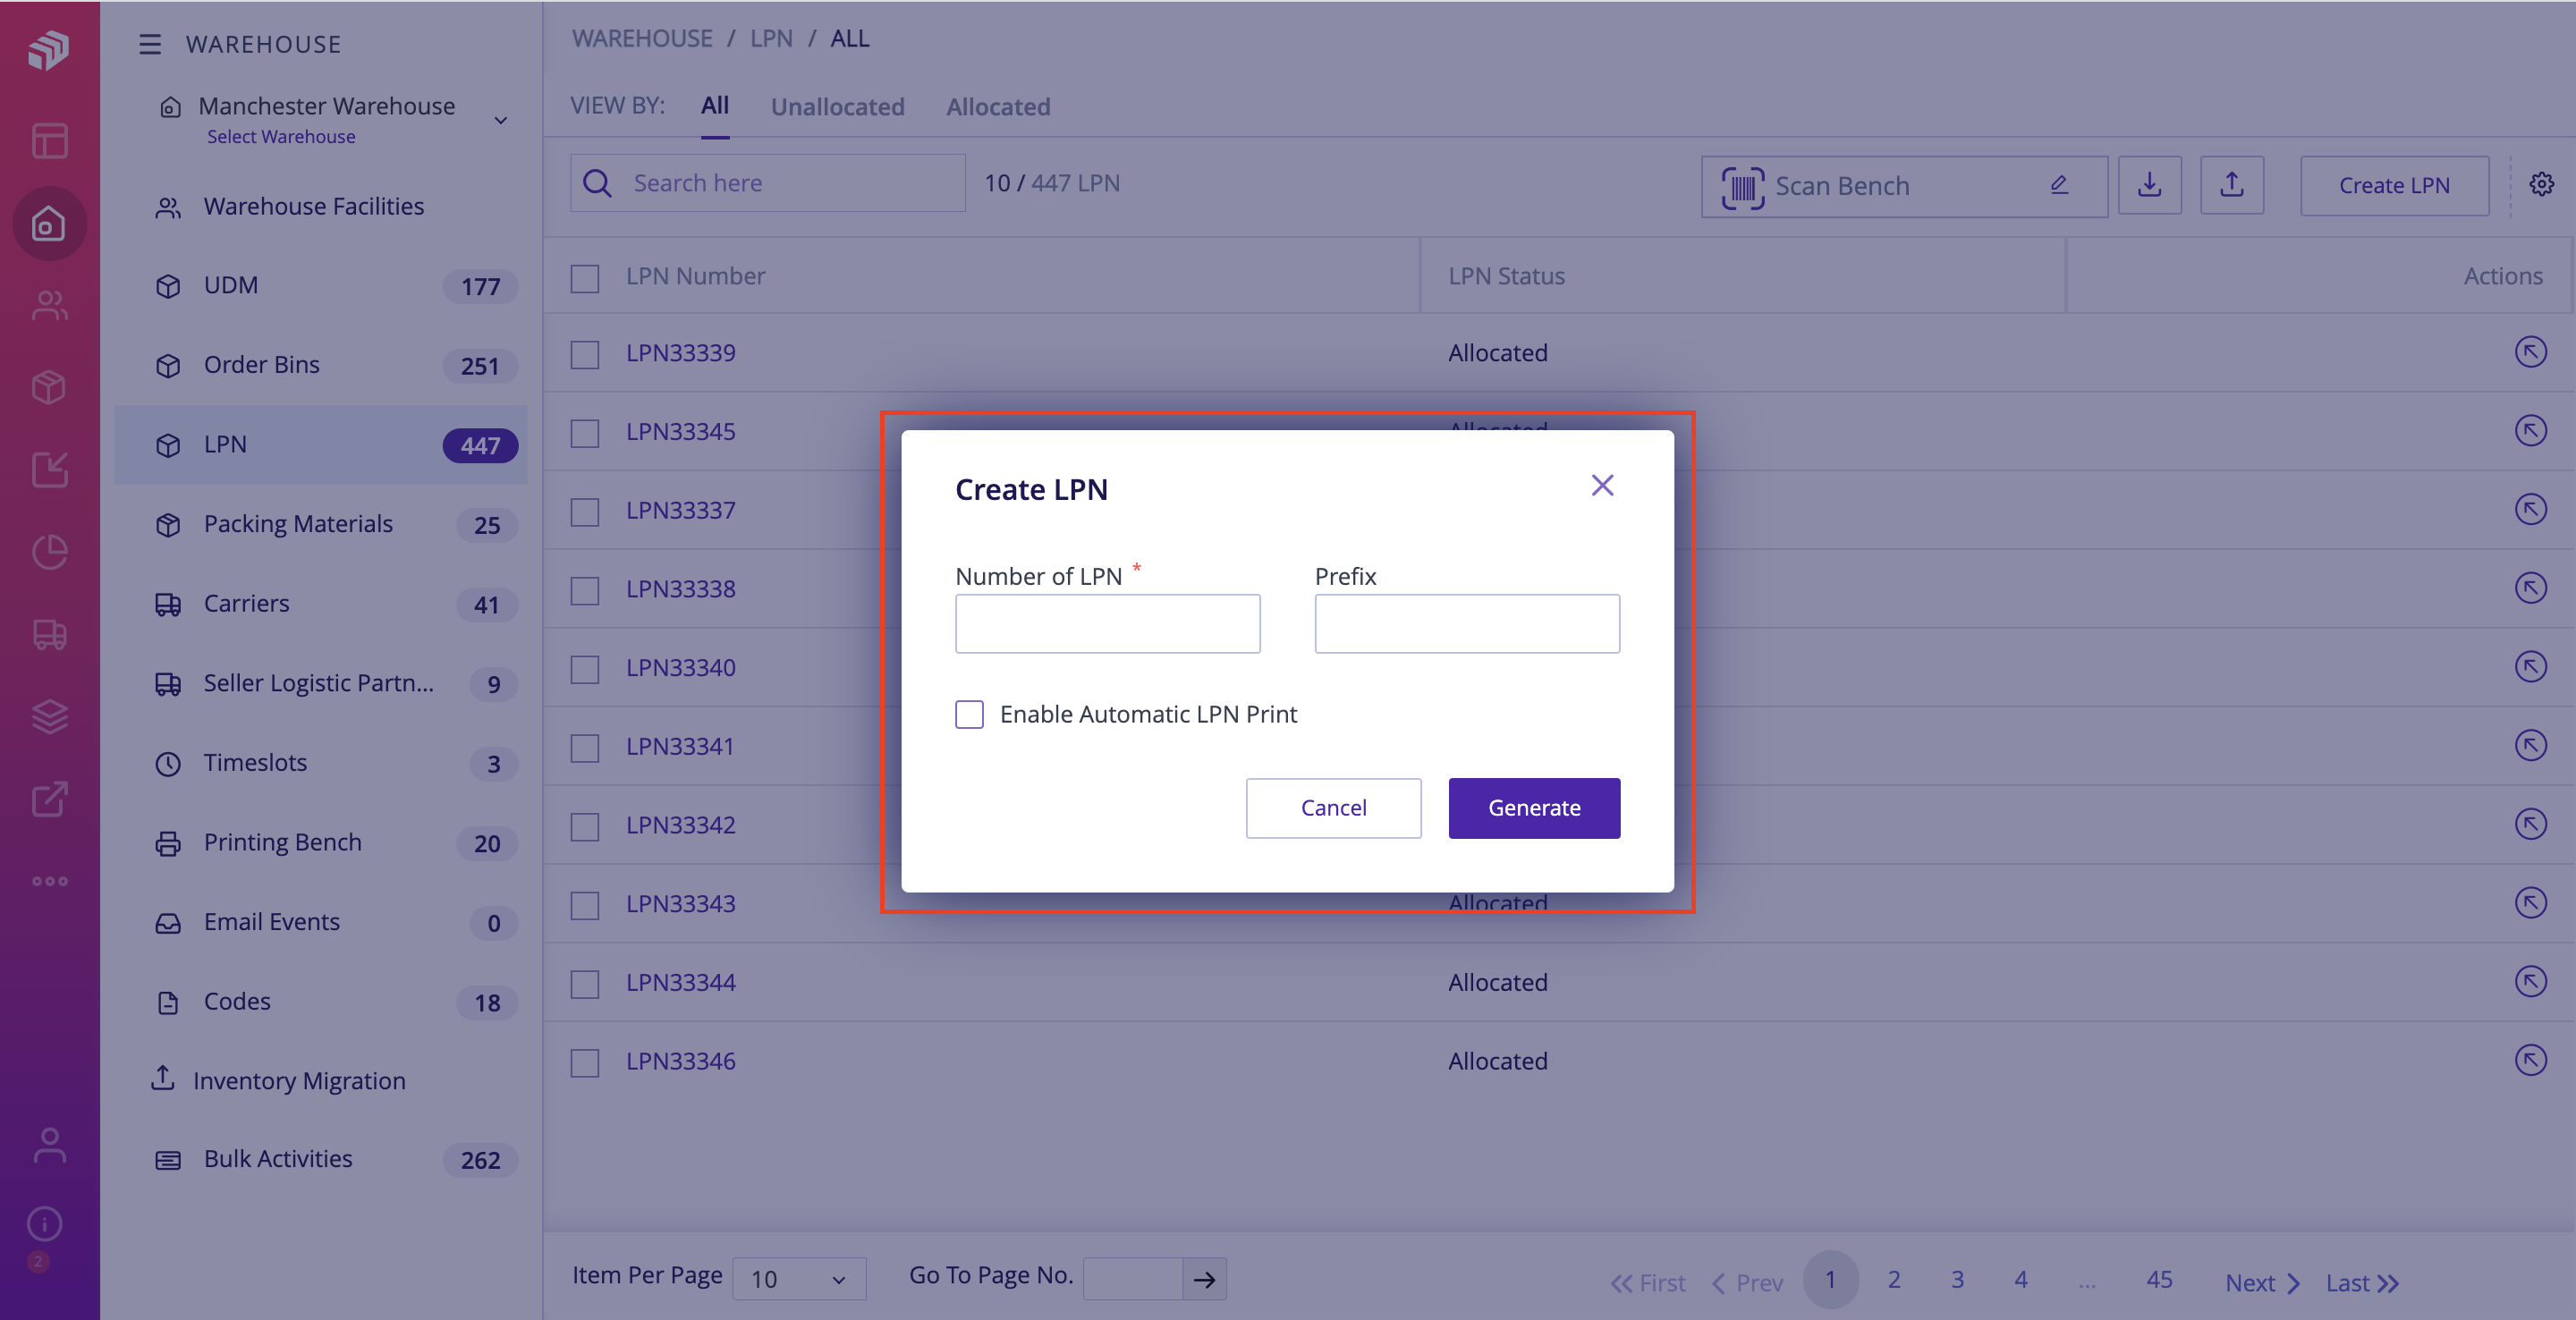Expand the Manchester Warehouse selector chevron
This screenshot has height=1320, width=2576.
[501, 121]
